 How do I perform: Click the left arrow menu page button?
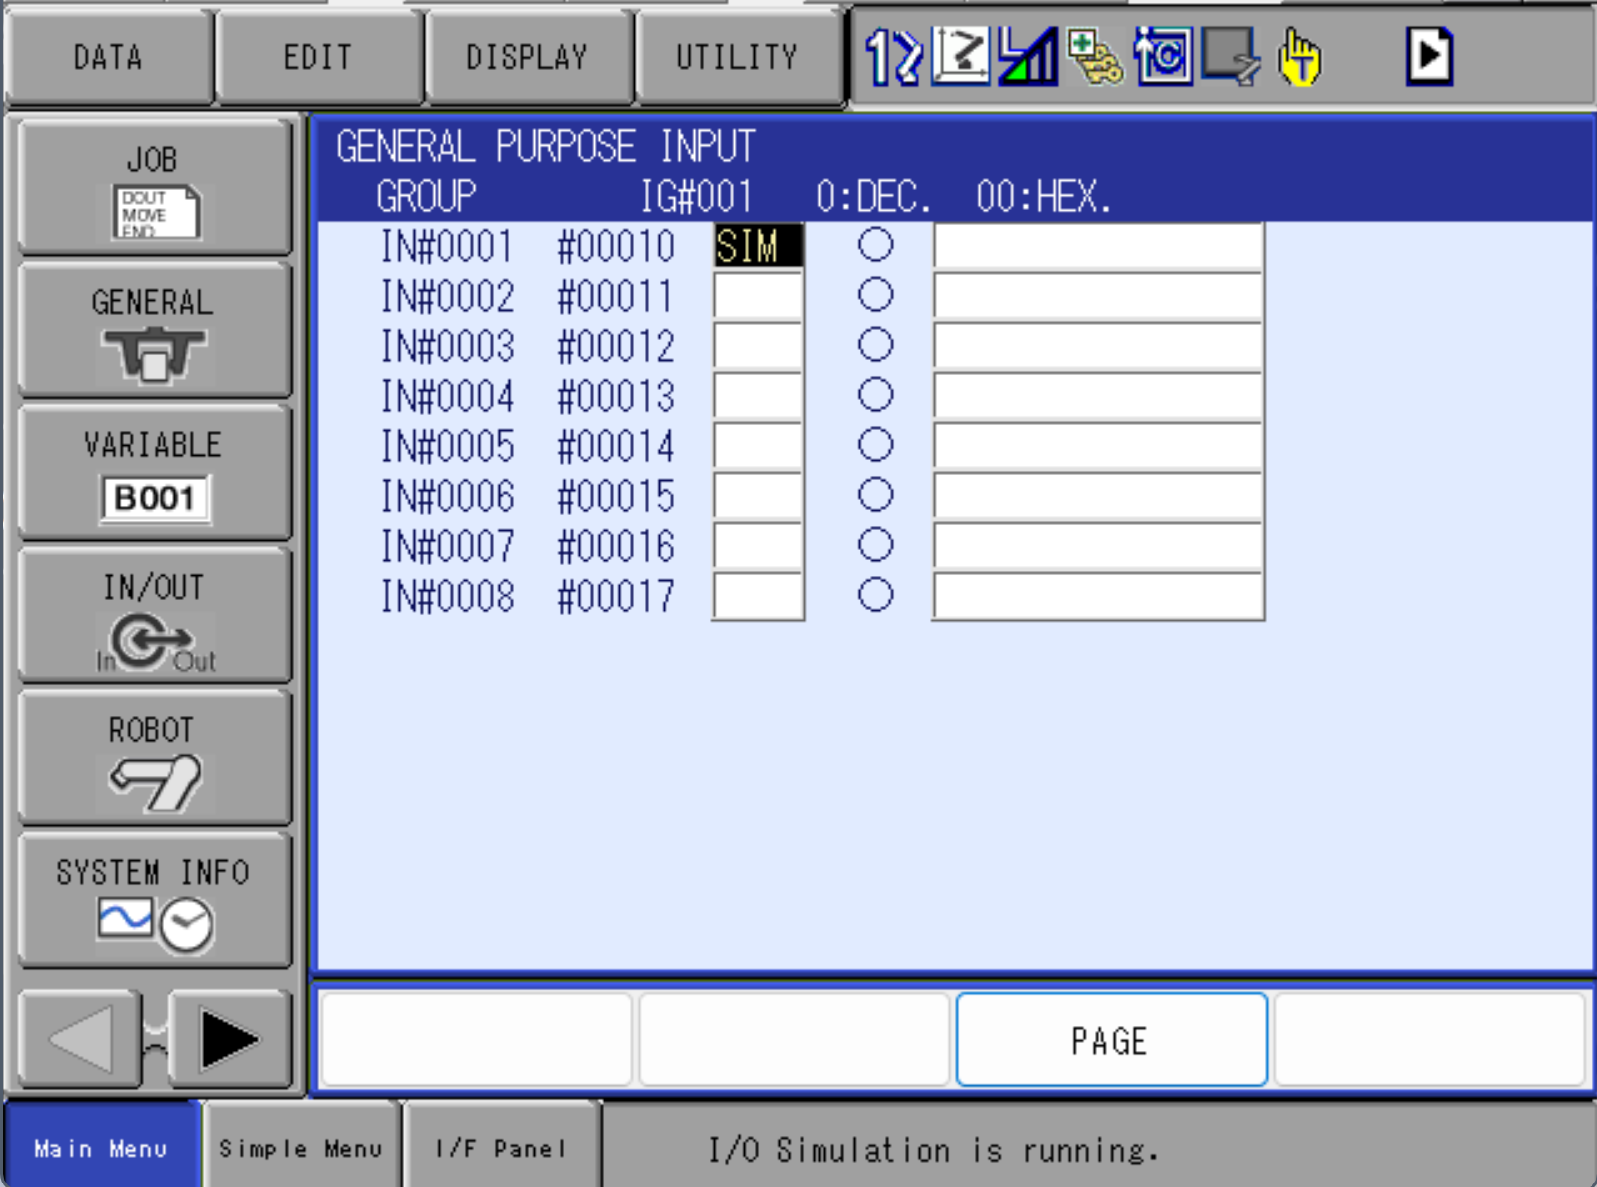(80, 1039)
